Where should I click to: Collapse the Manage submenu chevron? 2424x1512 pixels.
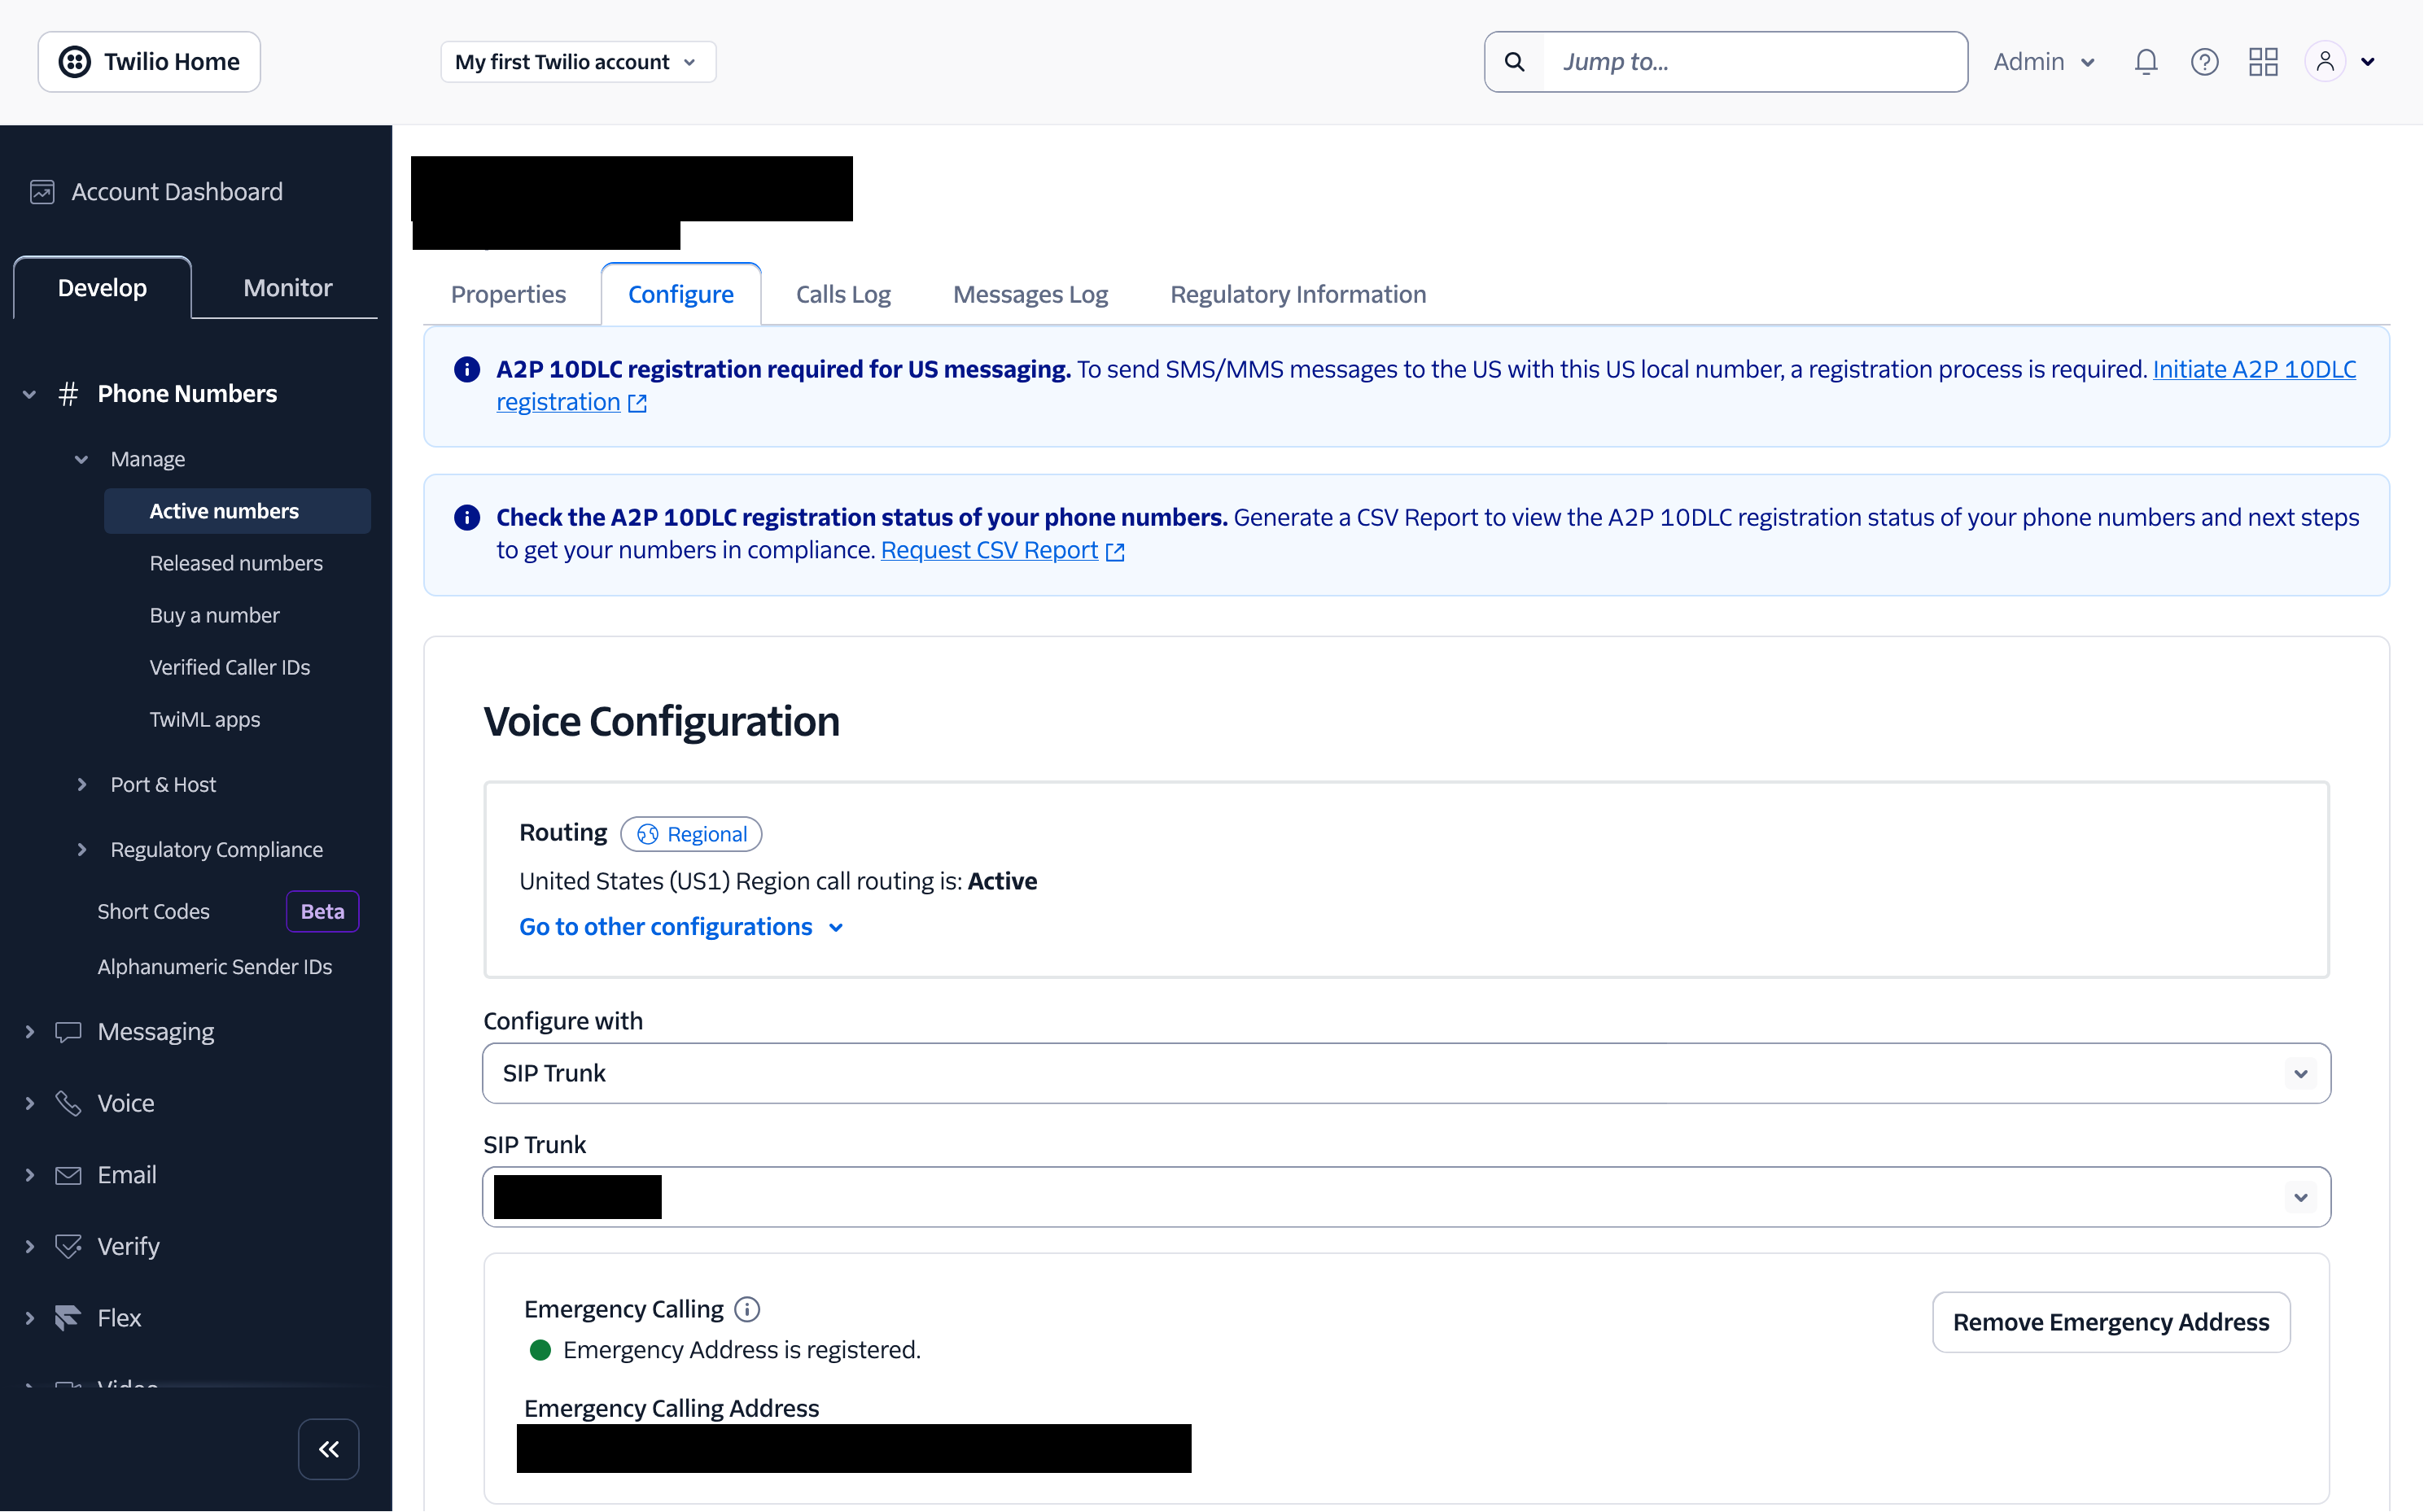click(x=81, y=459)
